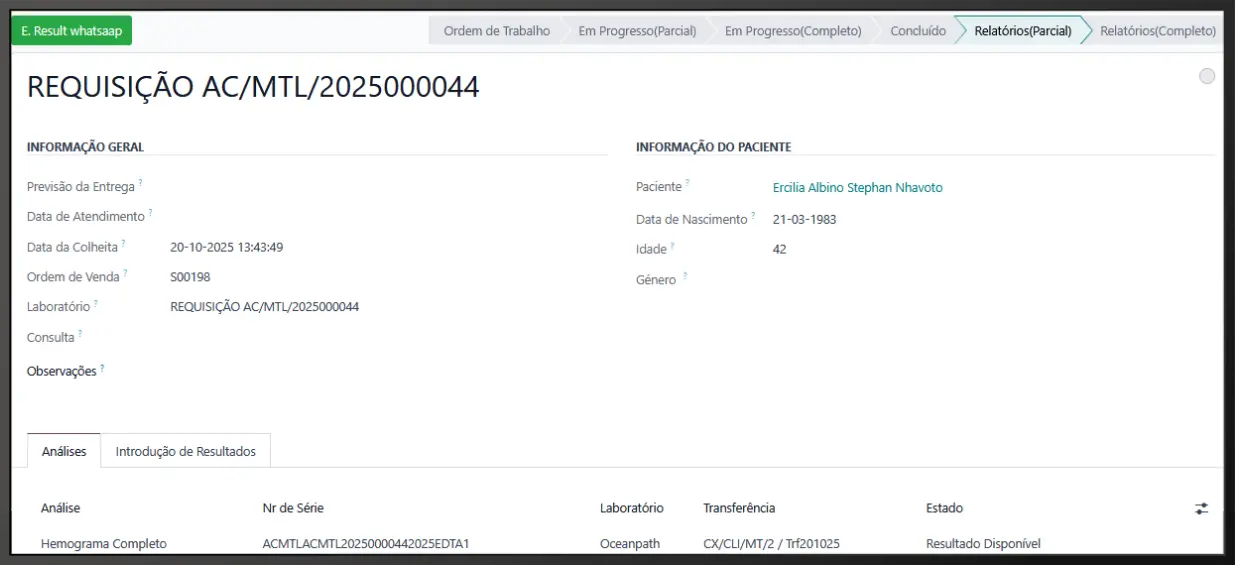The image size is (1235, 565).
Task: Switch to the Análises tab
Action: pos(64,451)
